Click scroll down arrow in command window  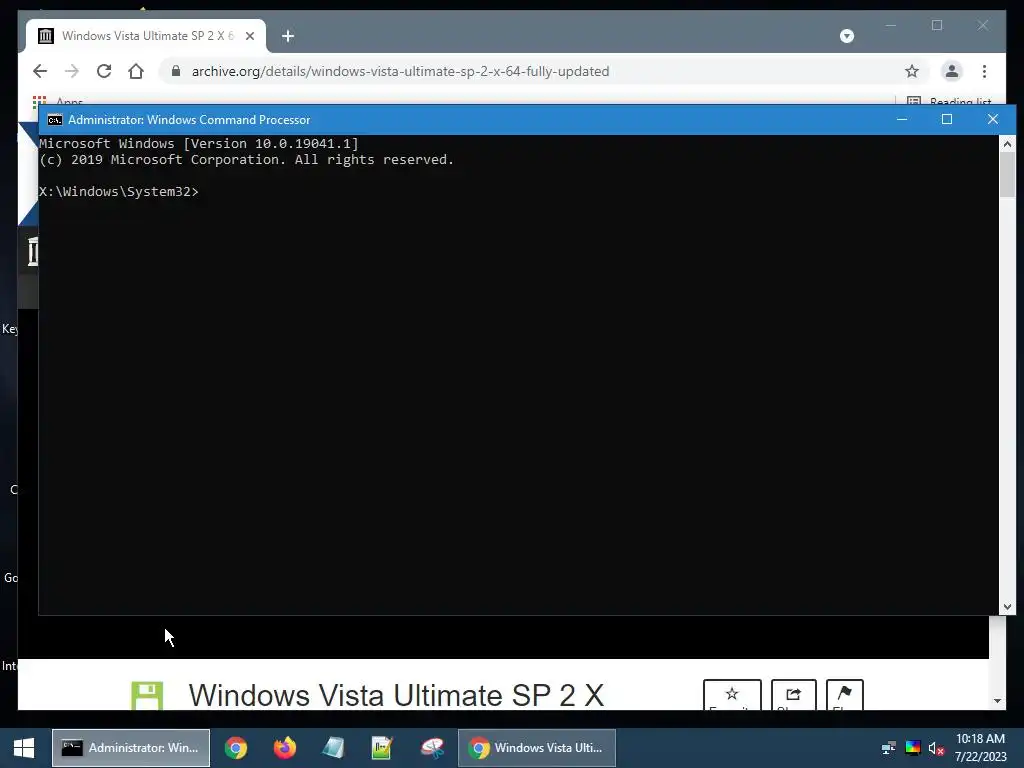tap(1007, 607)
